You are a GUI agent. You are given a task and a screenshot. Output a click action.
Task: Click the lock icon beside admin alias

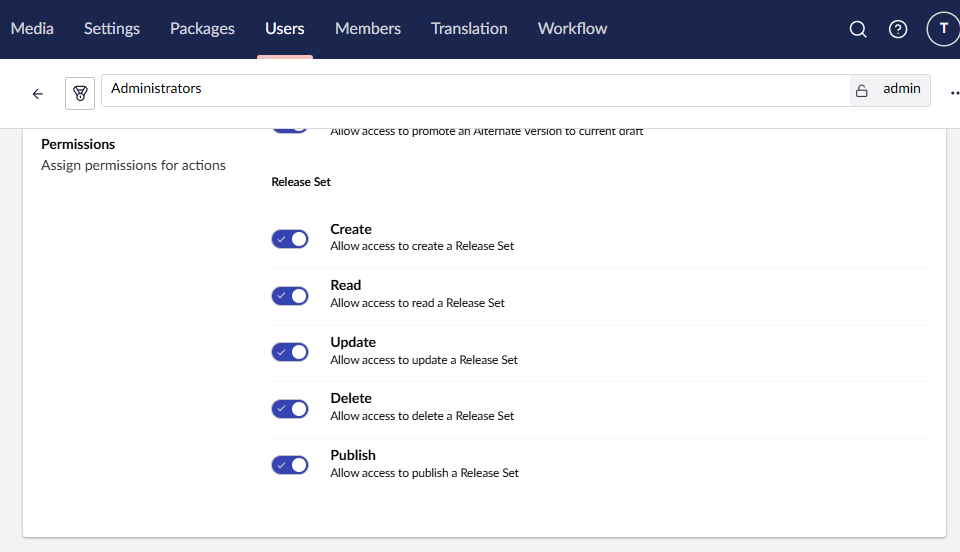coord(861,90)
